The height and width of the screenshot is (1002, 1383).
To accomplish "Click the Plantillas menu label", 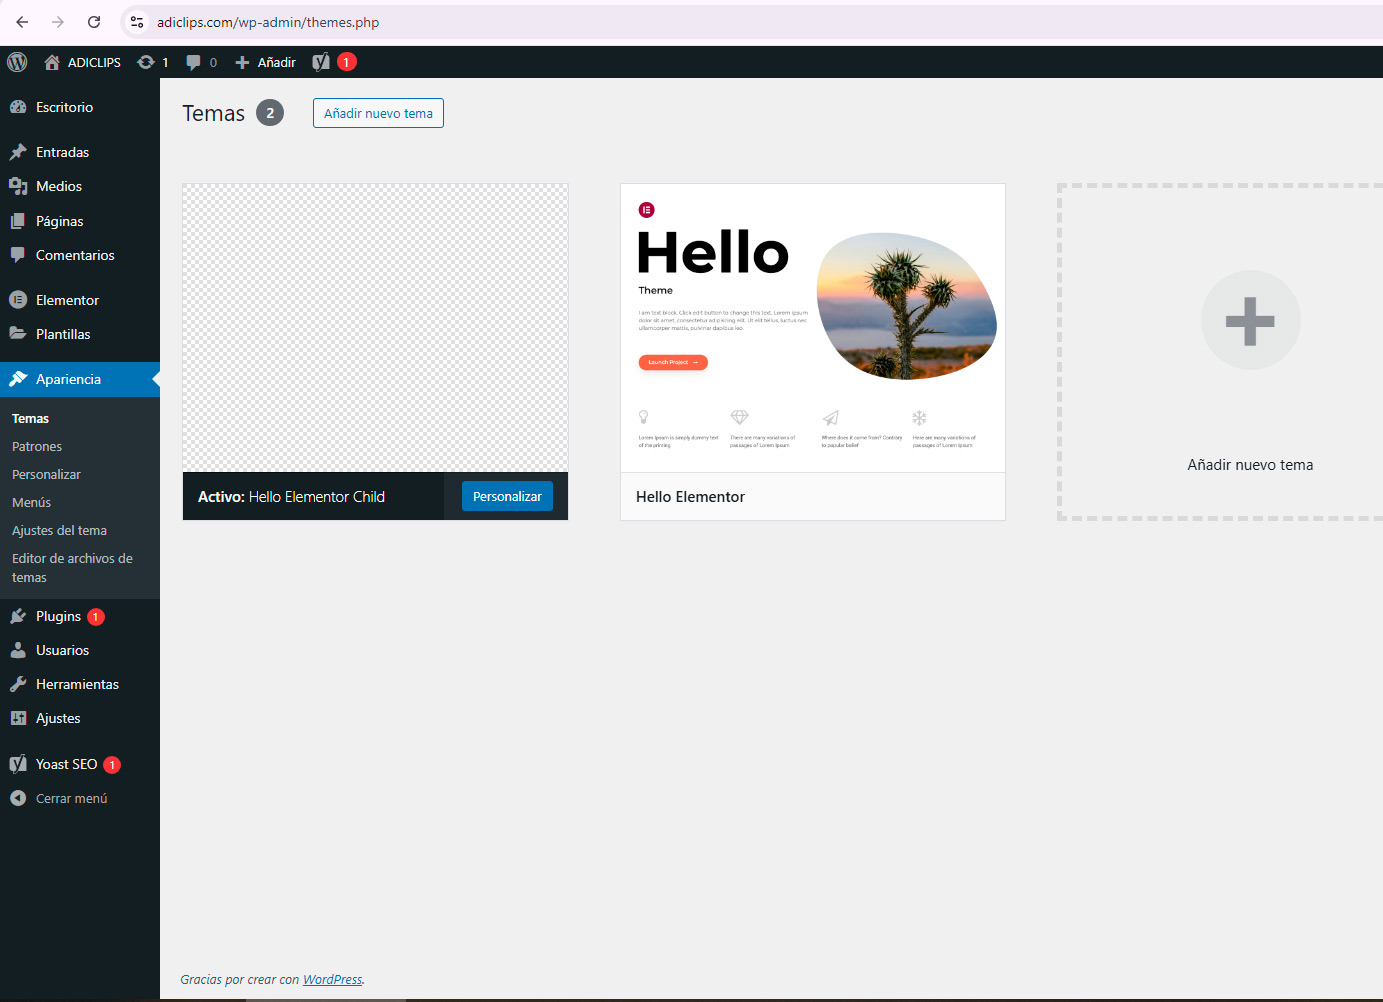I will (63, 334).
